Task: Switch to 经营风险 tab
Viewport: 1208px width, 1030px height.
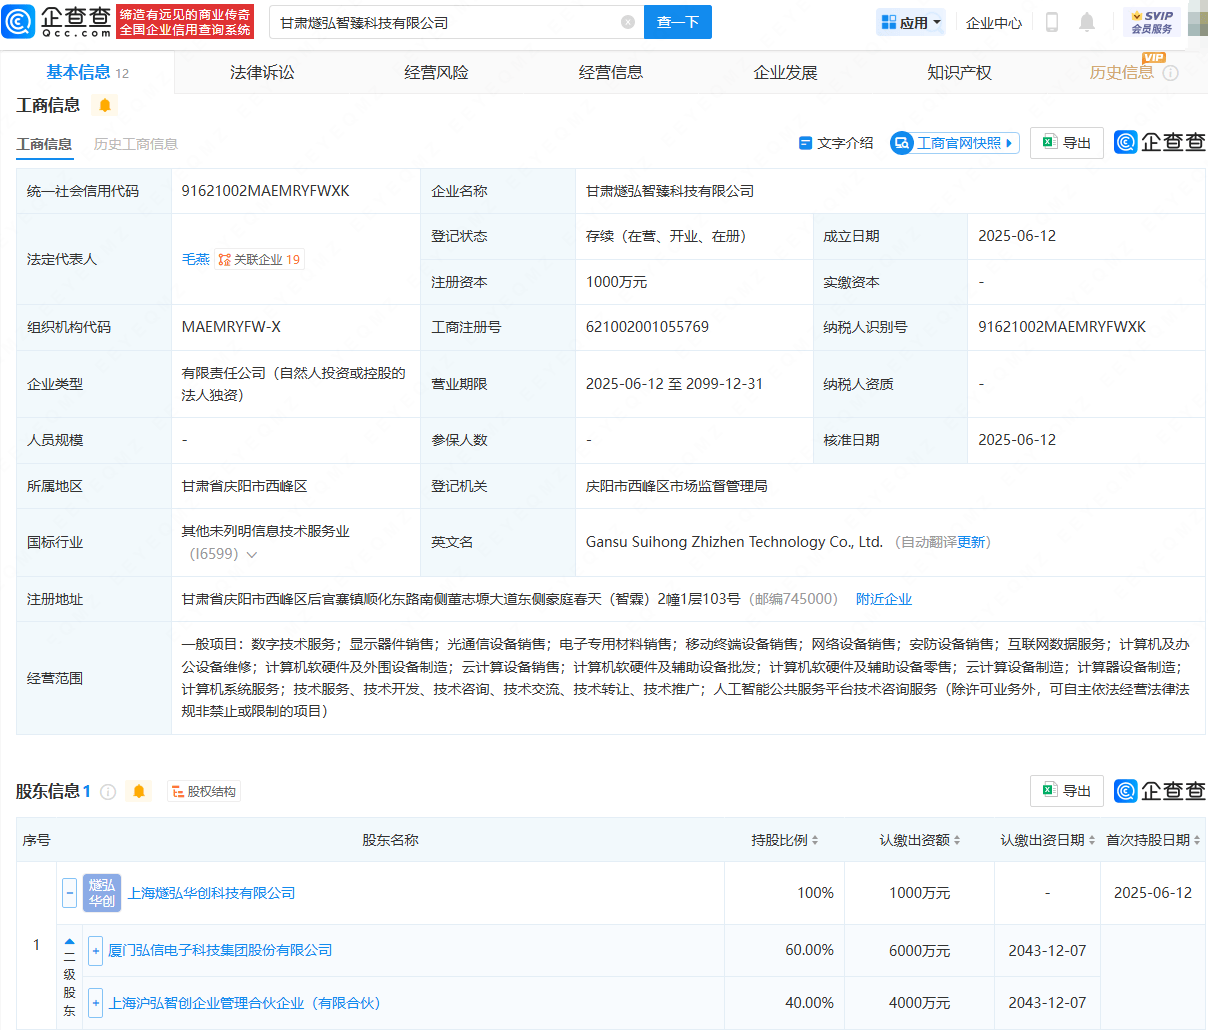Action: pyautogui.click(x=436, y=72)
